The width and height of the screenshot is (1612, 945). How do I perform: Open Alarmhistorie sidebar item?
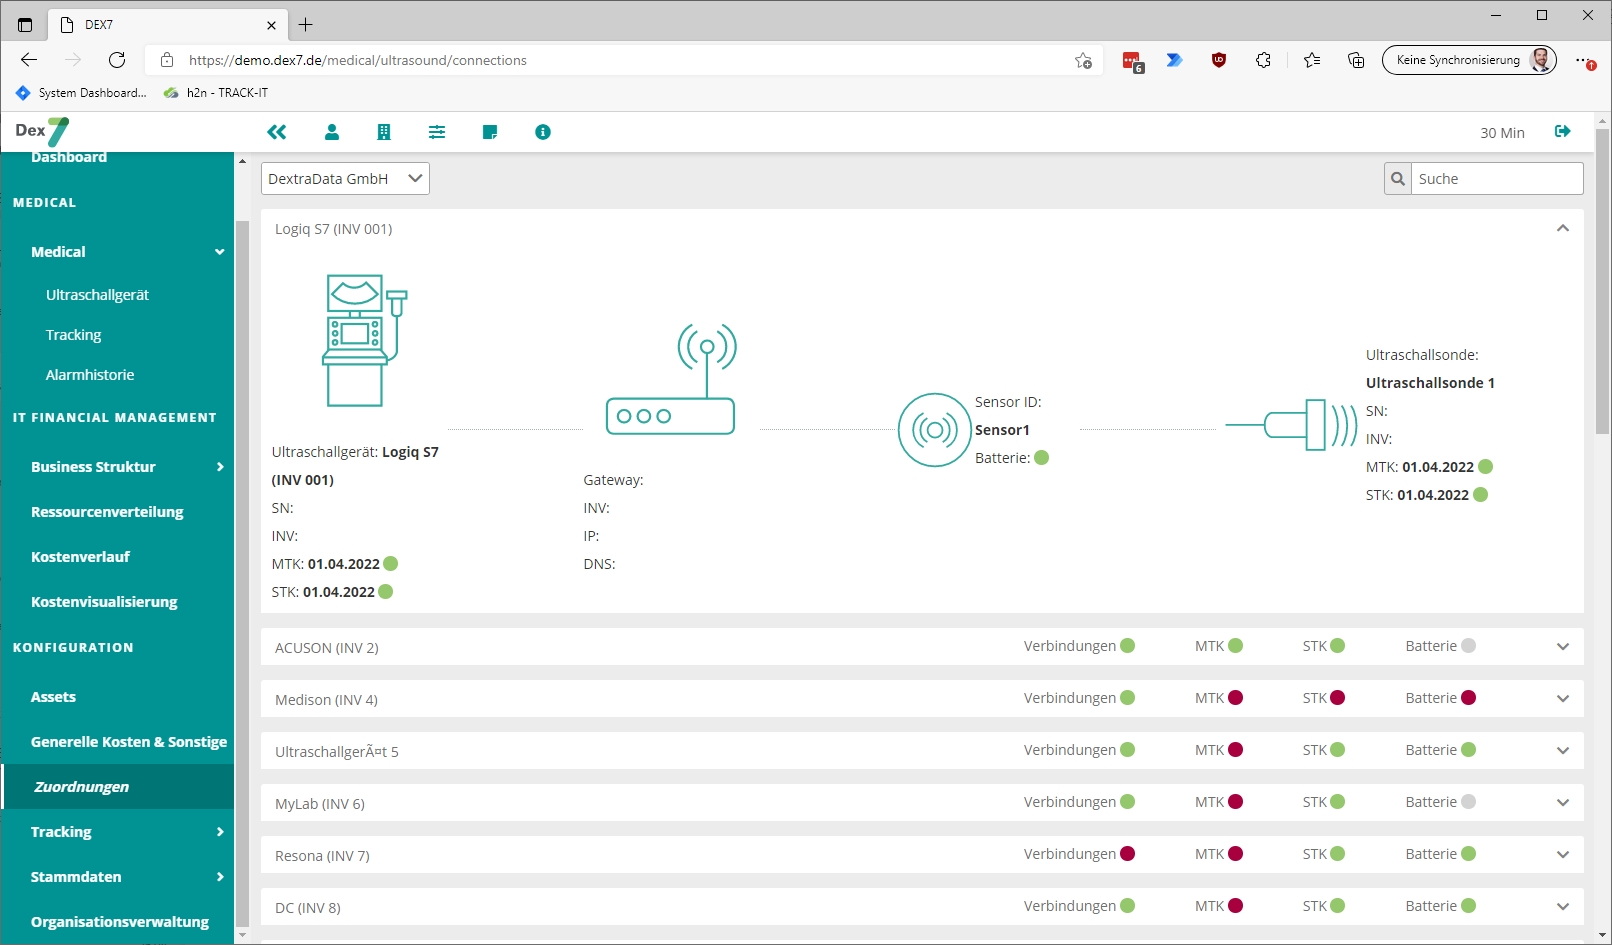click(x=90, y=375)
